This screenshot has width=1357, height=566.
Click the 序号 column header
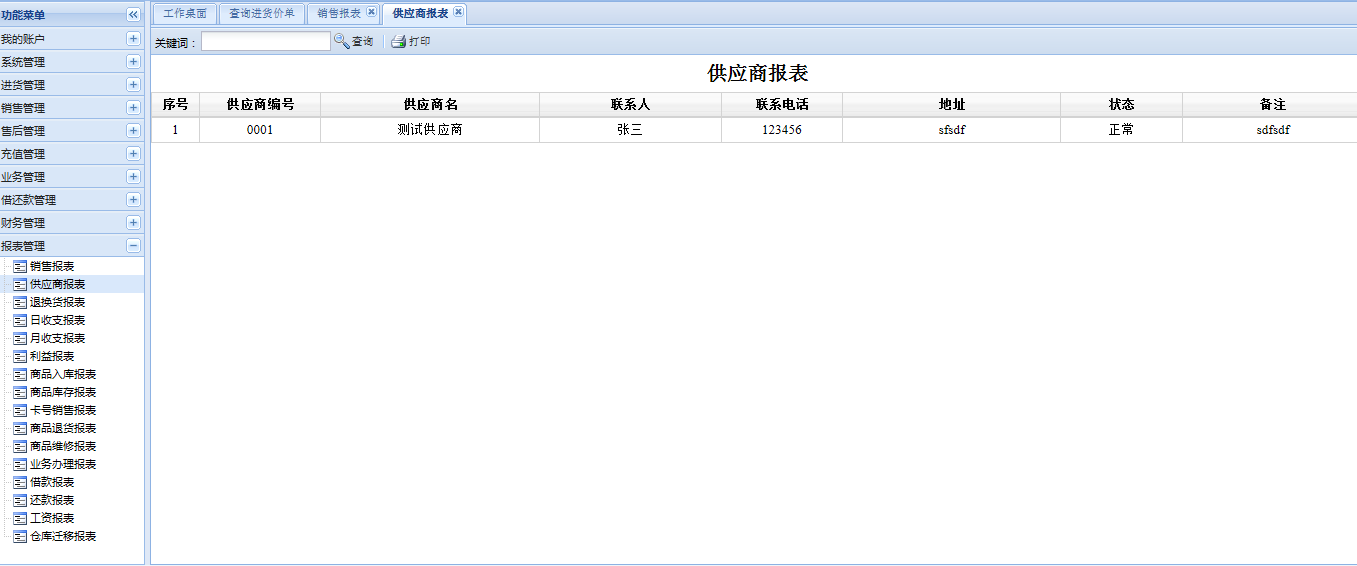point(175,105)
